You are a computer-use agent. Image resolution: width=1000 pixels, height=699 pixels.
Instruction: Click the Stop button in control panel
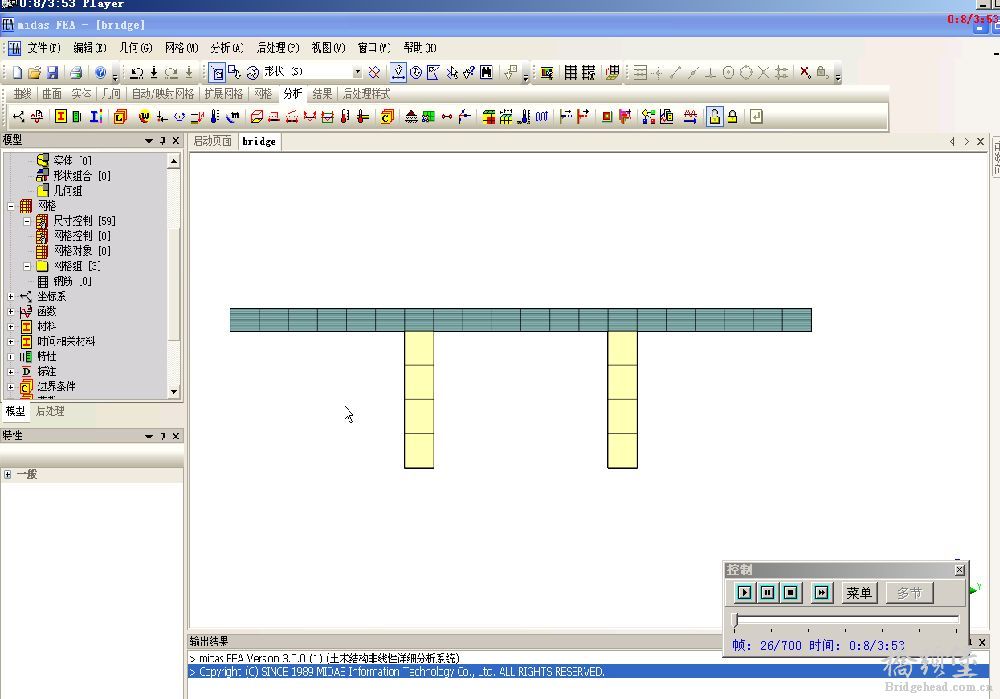(x=791, y=592)
